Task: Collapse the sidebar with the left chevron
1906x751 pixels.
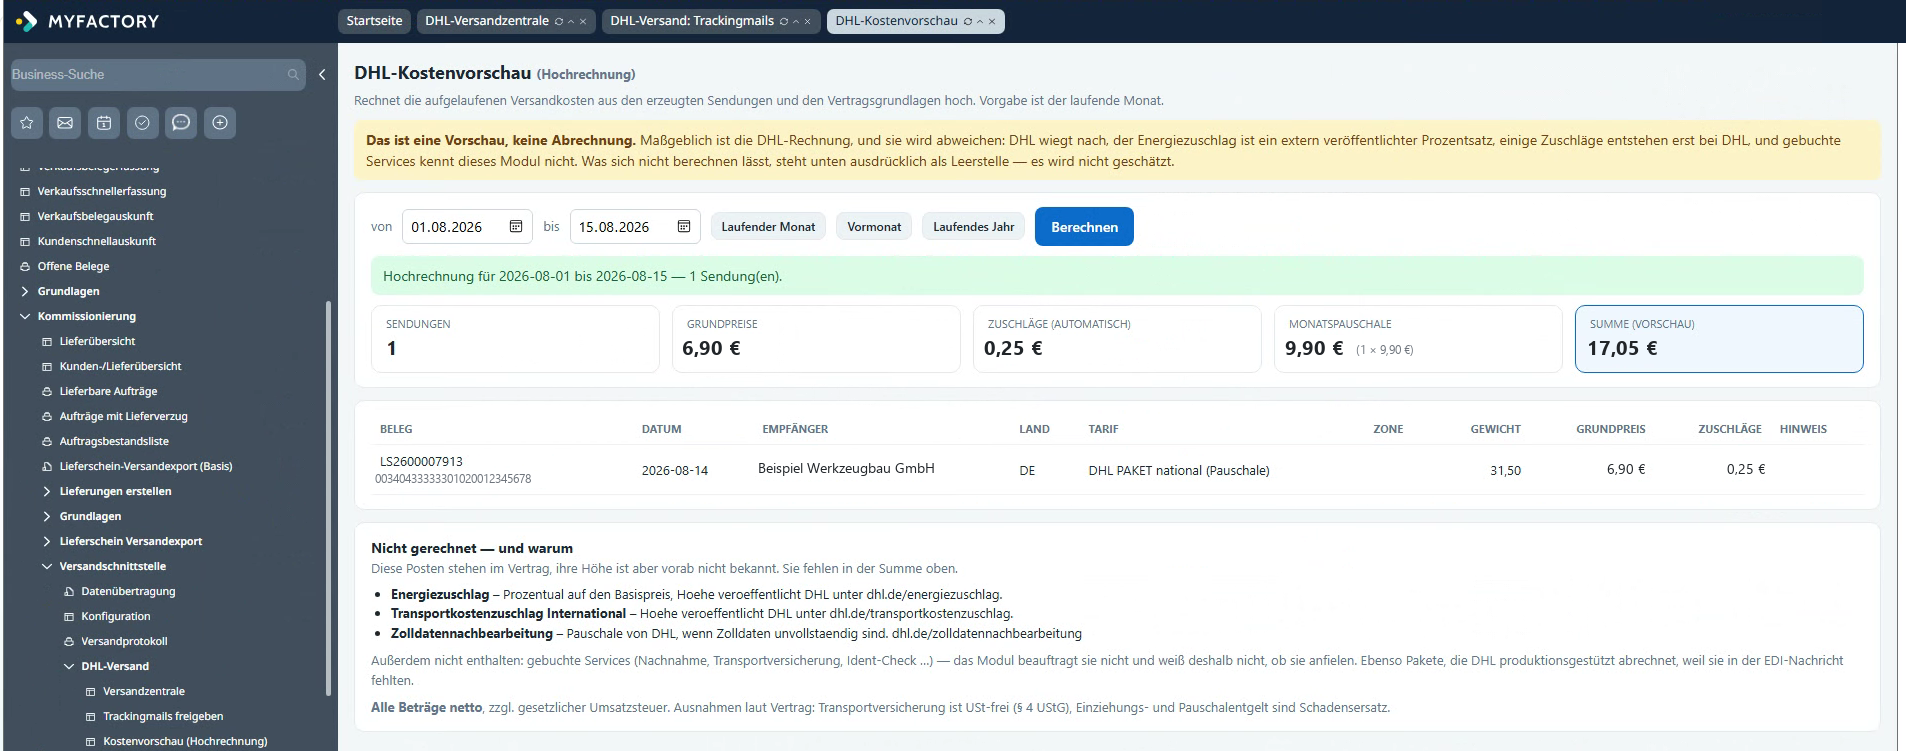Action: [322, 75]
